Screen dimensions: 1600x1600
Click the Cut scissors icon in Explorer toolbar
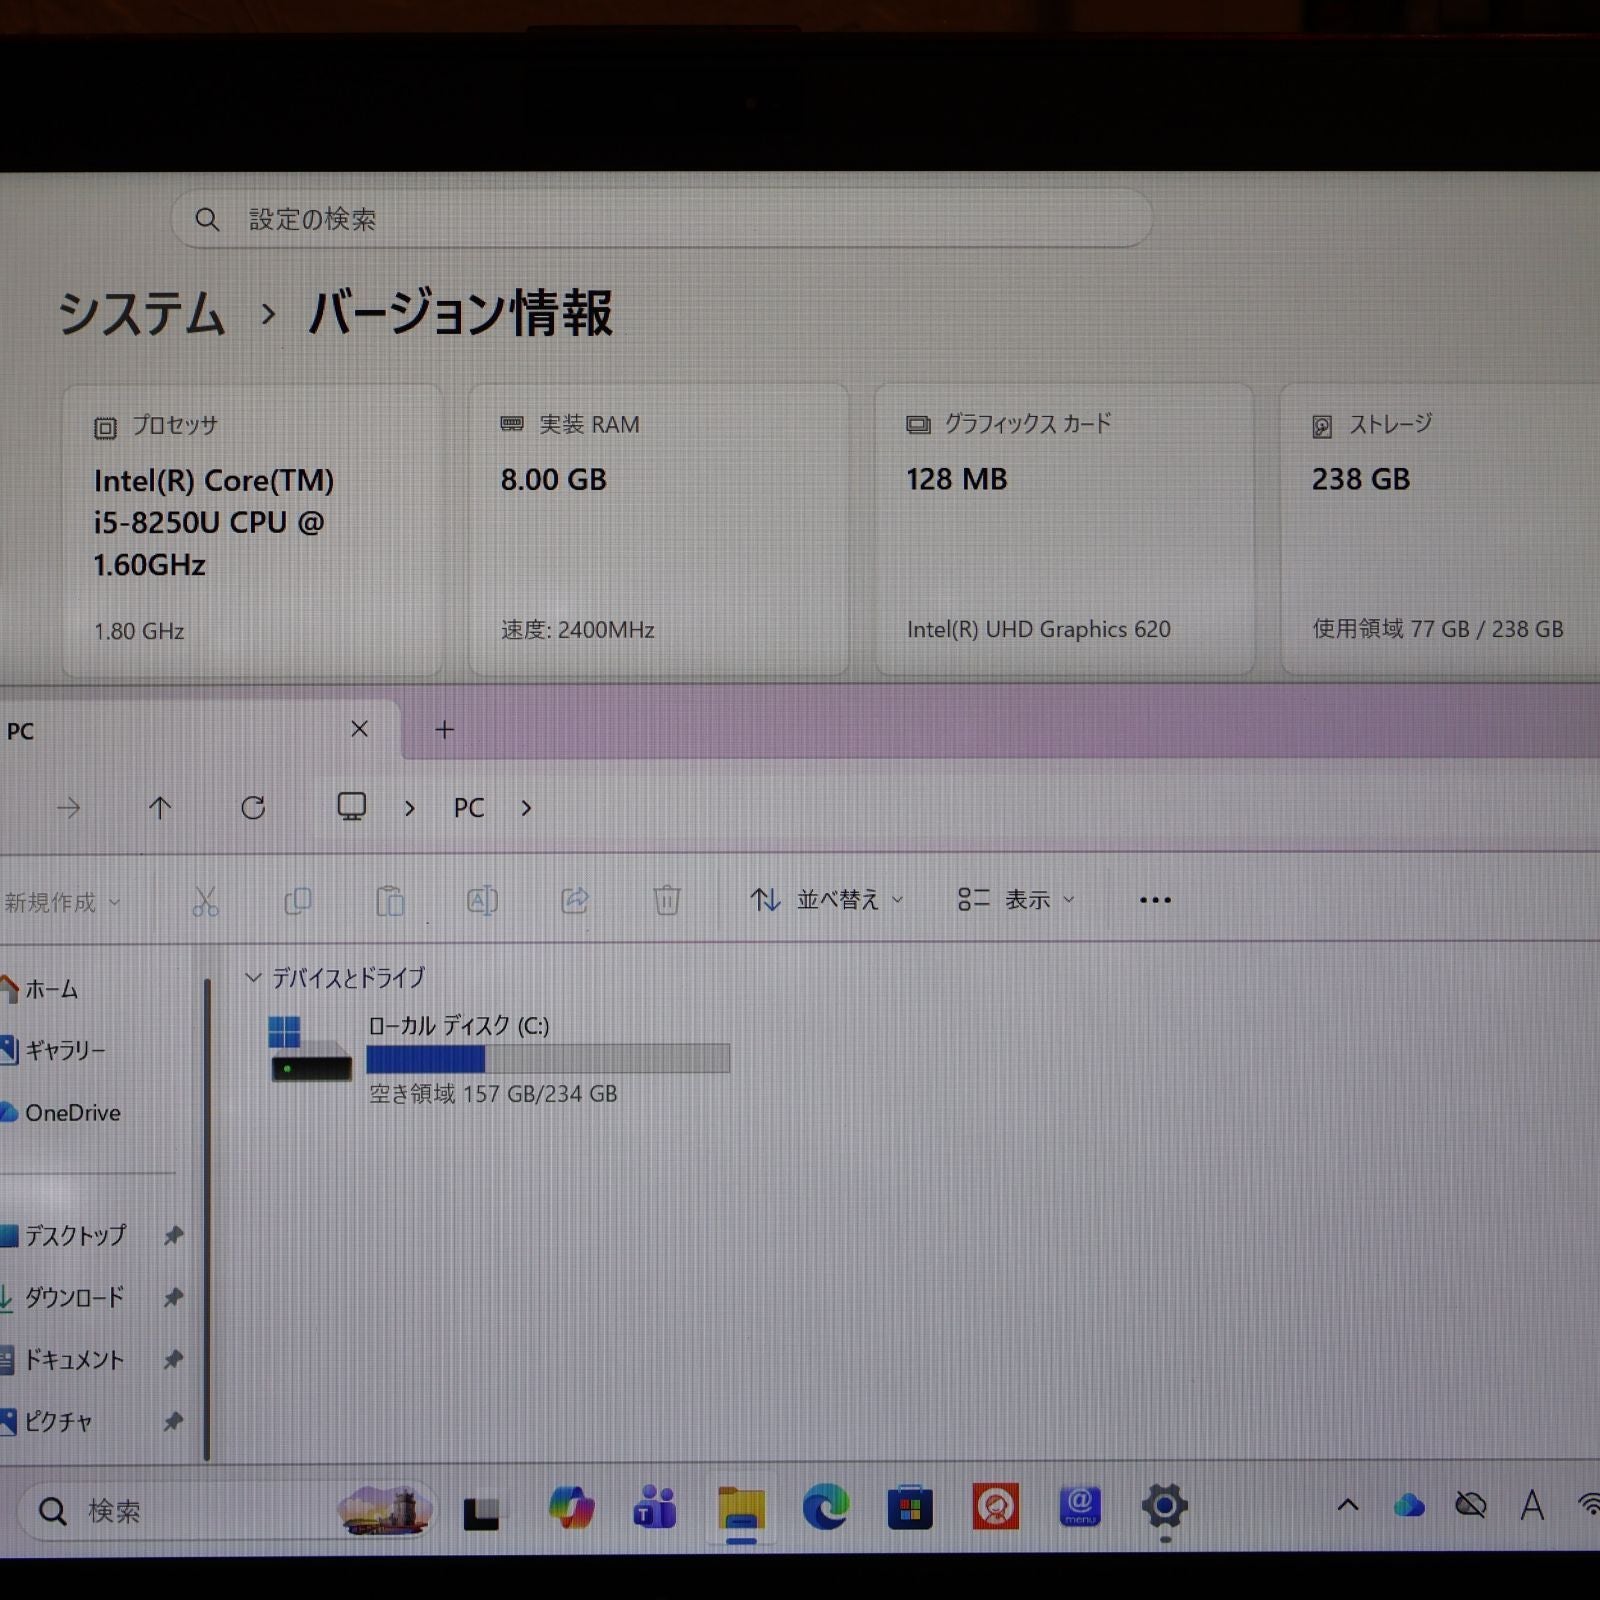[x=205, y=901]
